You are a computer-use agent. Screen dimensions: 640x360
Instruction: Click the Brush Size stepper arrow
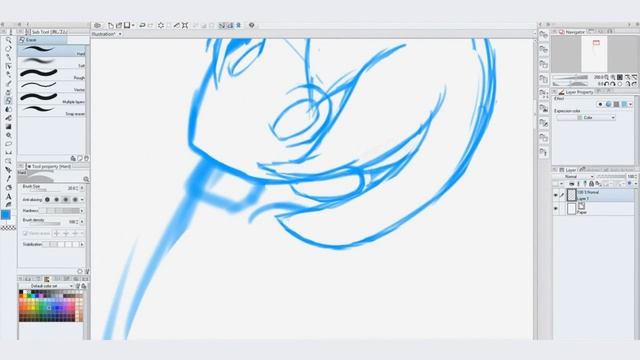82,188
